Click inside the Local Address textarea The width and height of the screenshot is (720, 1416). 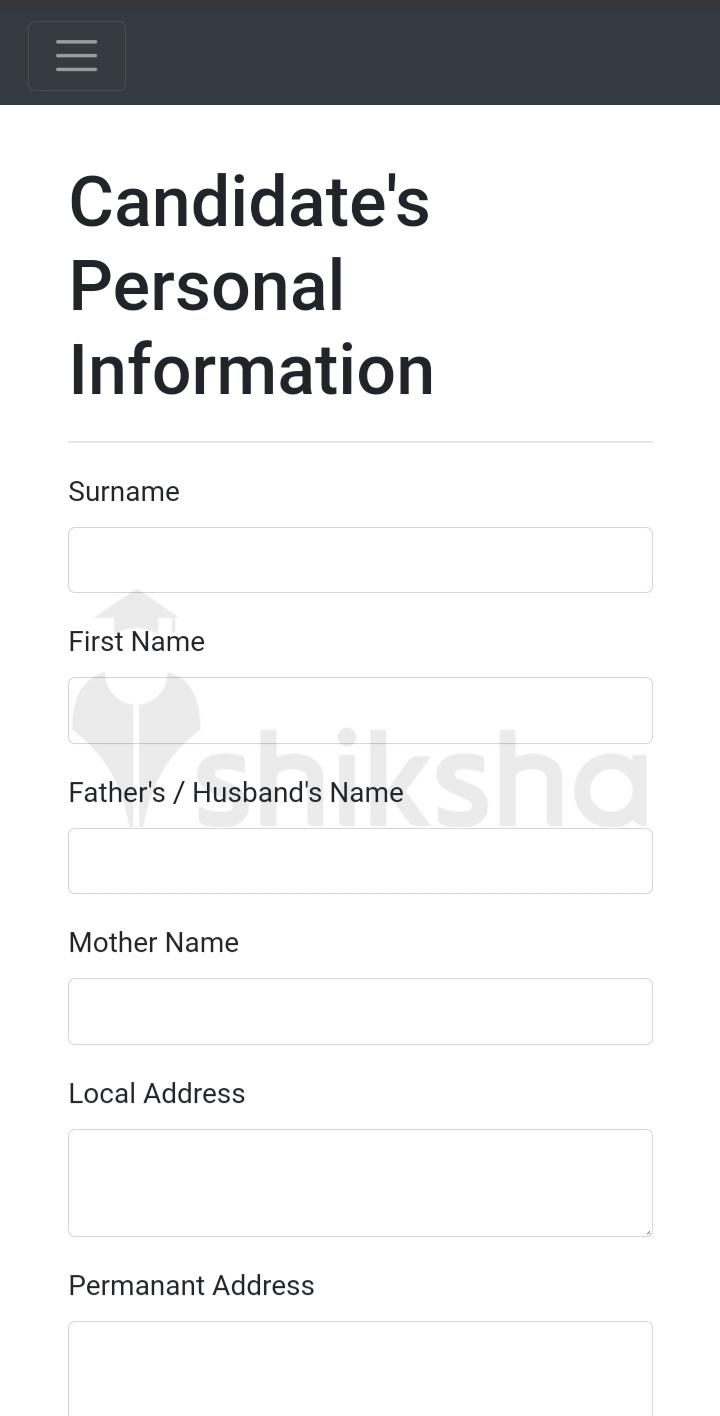pos(360,1180)
